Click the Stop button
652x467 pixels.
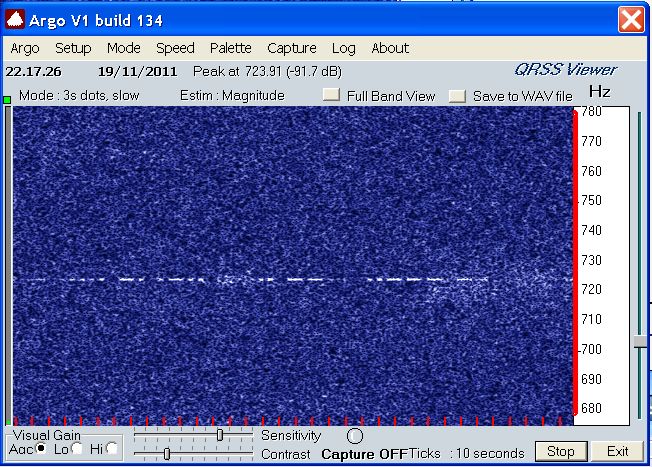[561, 451]
